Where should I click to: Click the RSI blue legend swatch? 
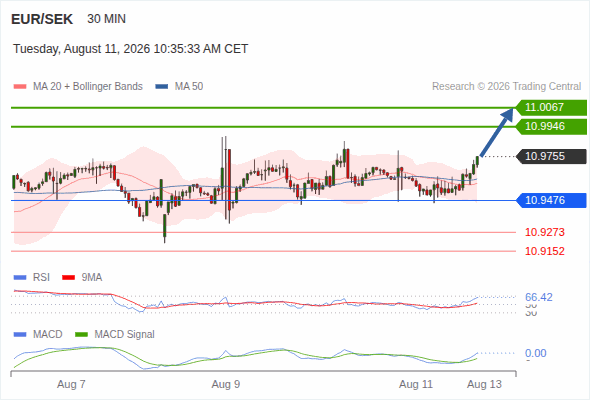[20, 278]
